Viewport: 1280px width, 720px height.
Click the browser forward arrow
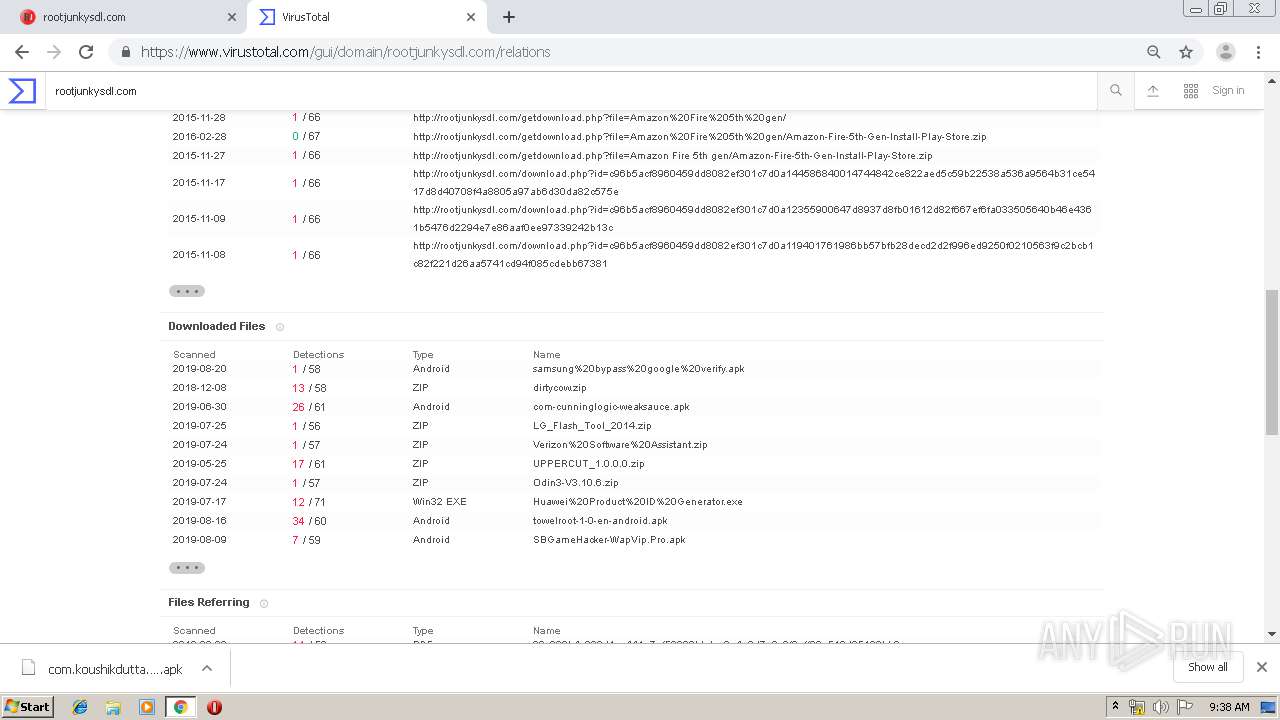54,52
